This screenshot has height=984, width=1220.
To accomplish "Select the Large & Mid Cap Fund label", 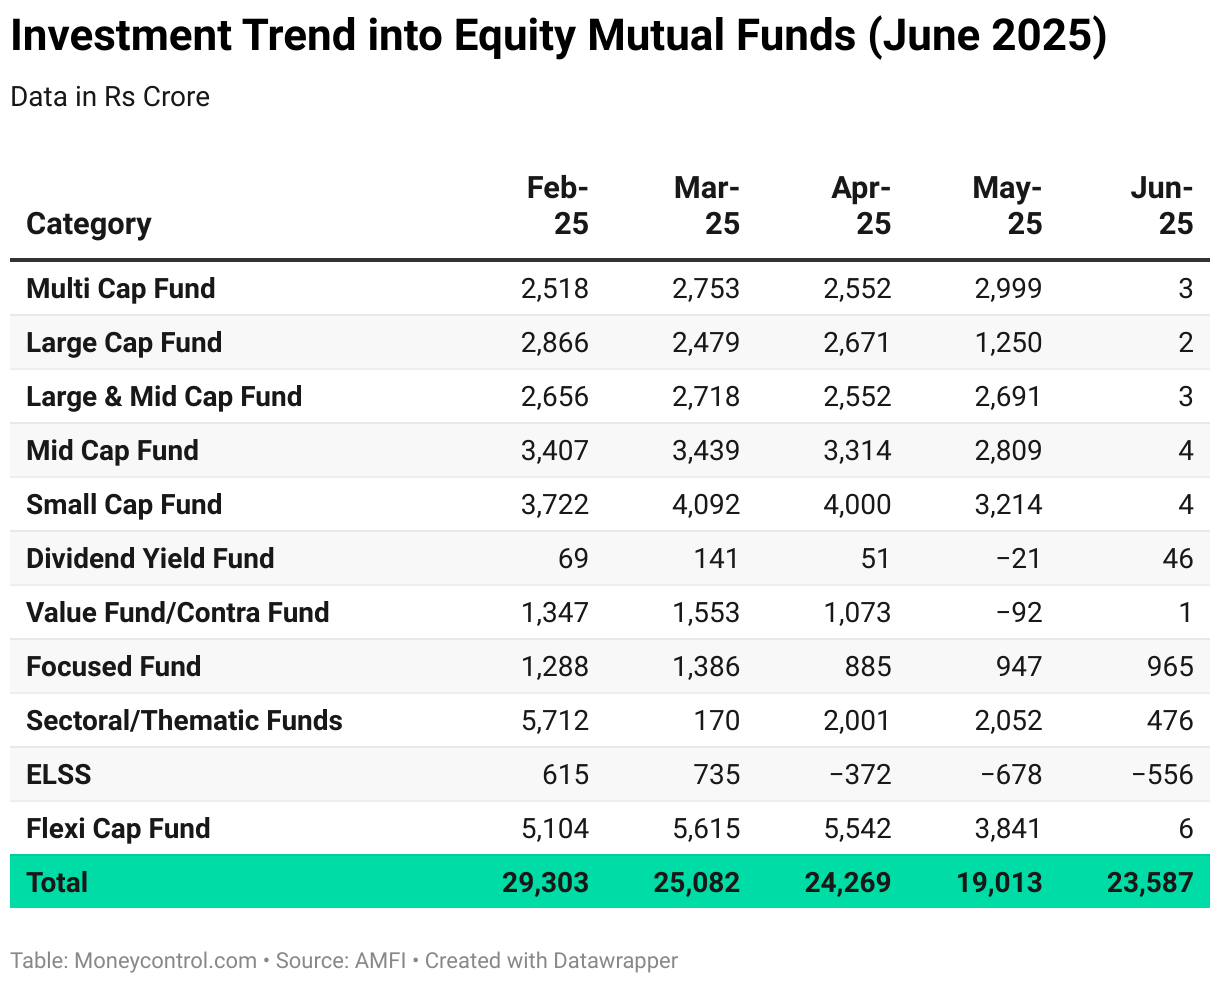I will tap(164, 397).
